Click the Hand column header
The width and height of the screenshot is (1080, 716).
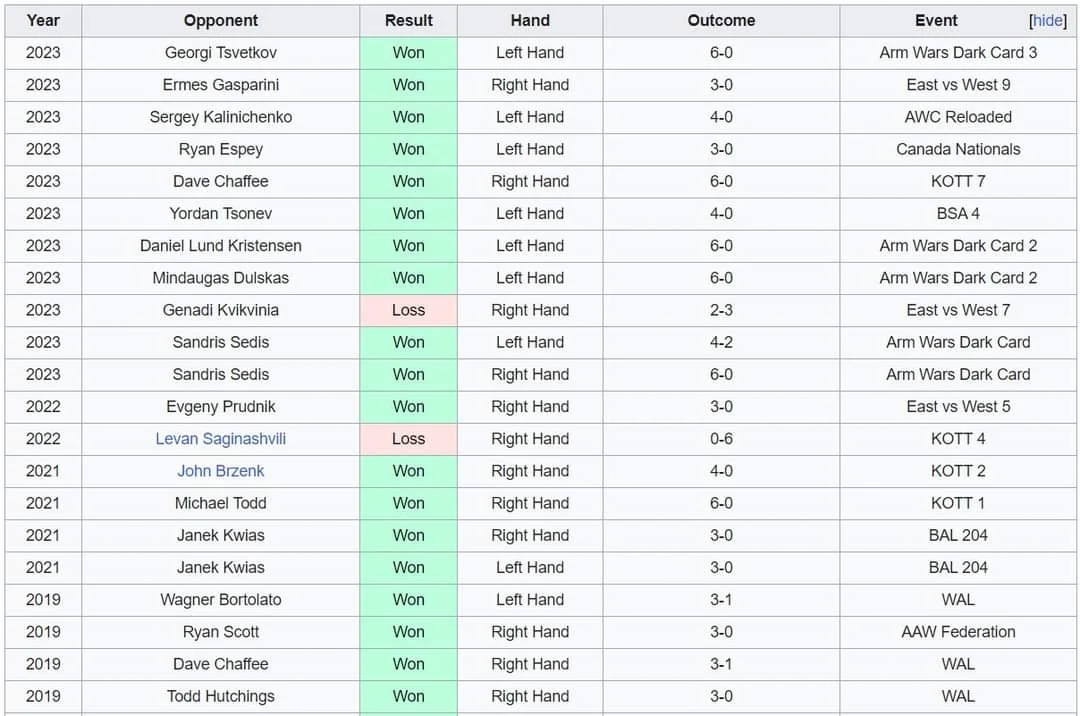click(529, 20)
